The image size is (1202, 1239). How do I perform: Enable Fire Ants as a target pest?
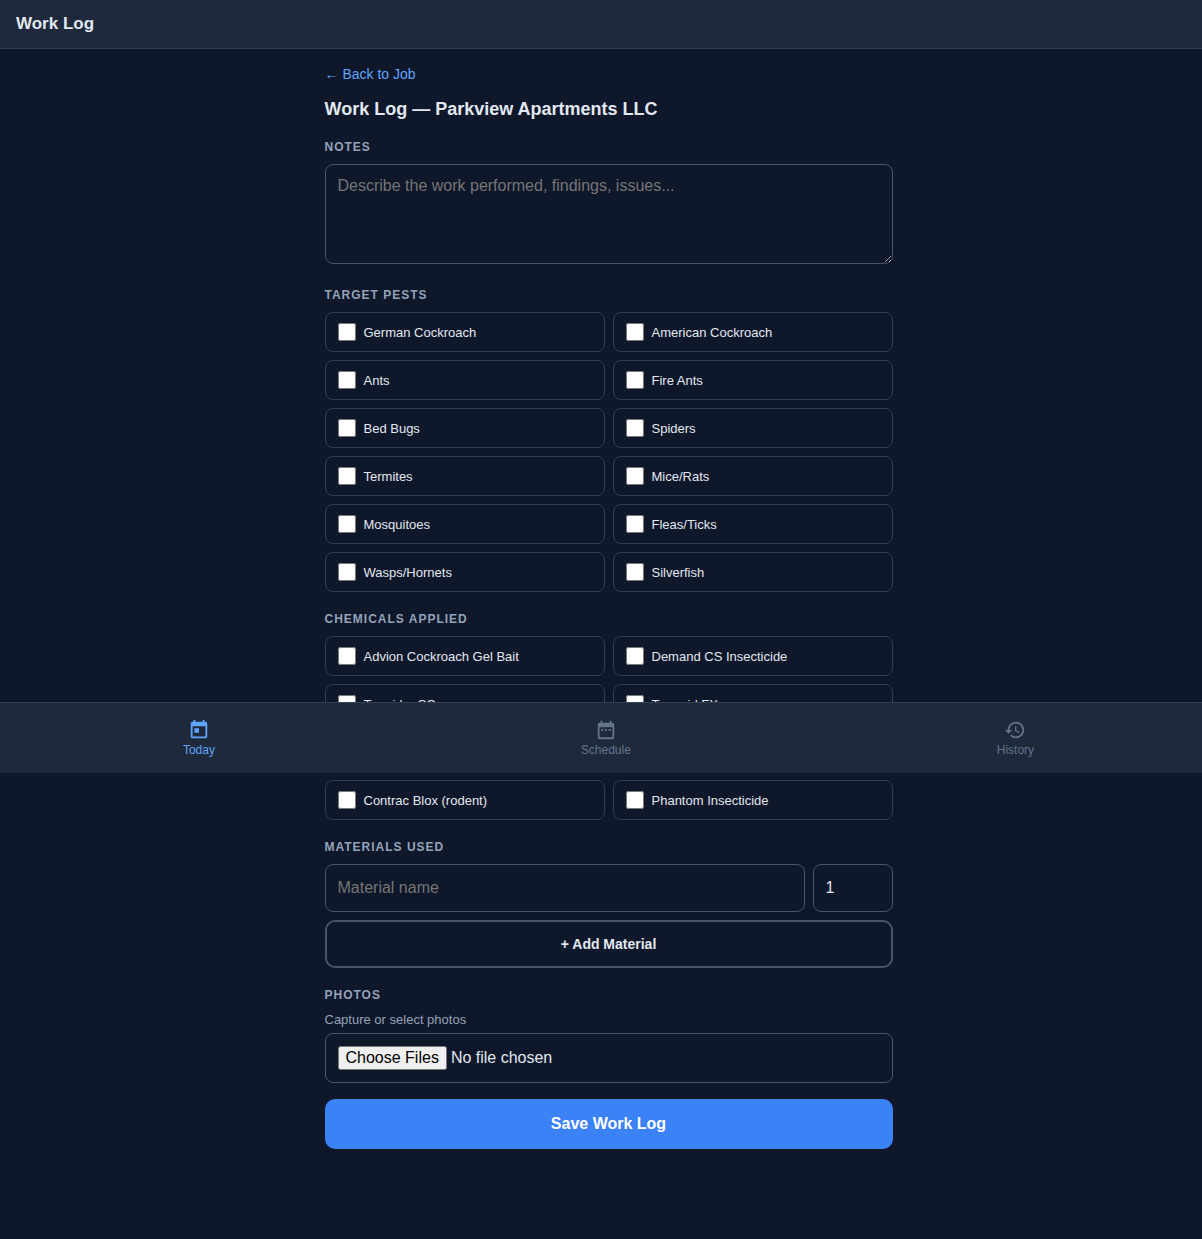click(635, 380)
